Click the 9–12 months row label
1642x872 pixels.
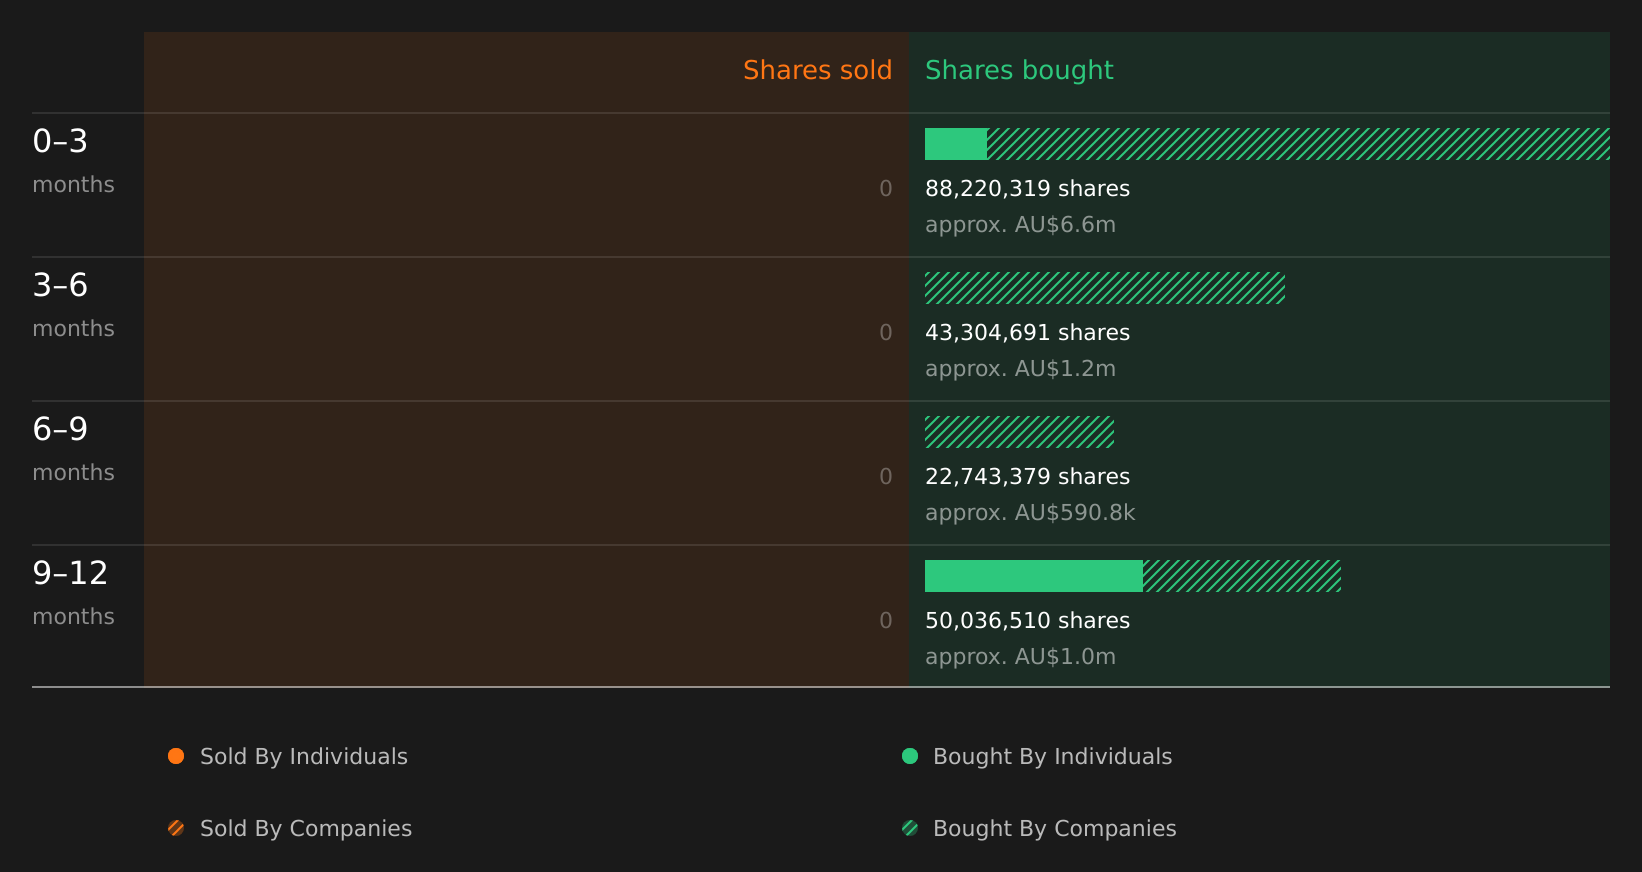click(73, 593)
